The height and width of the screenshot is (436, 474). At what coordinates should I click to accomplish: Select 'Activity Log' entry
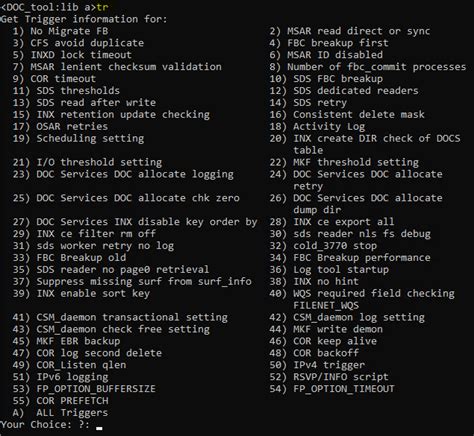coord(329,127)
